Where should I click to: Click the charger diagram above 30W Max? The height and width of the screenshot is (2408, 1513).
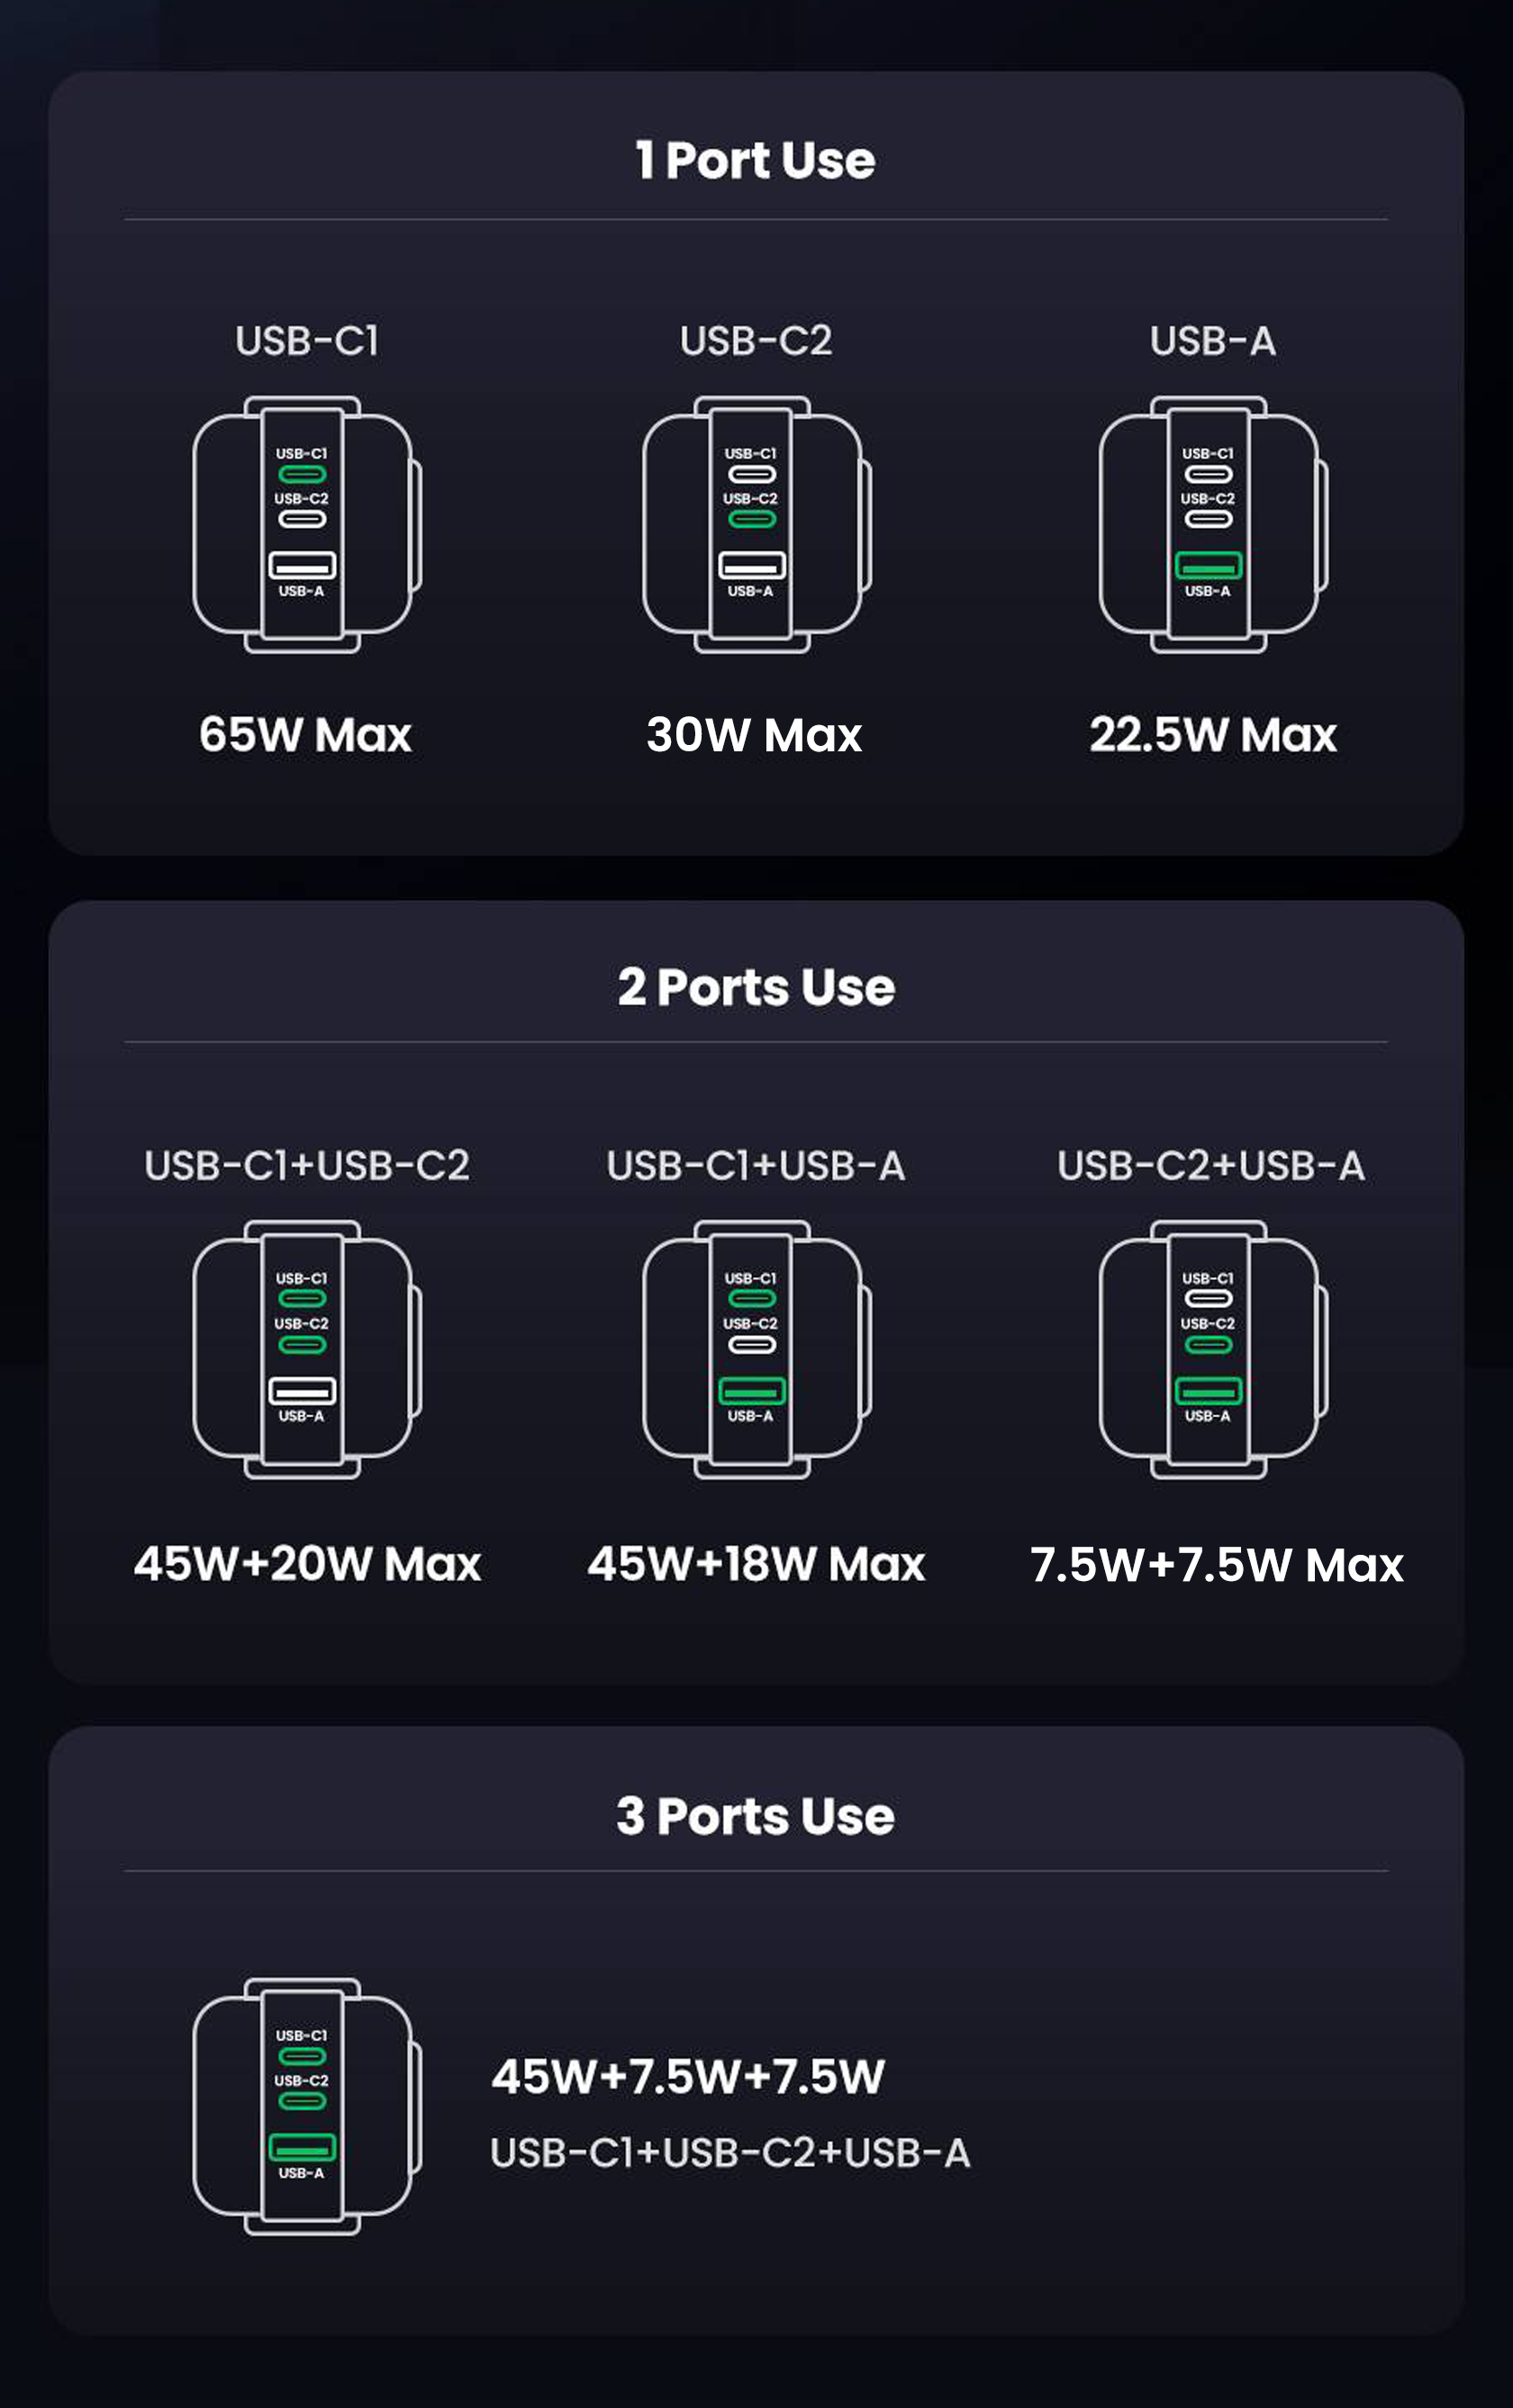(756, 525)
